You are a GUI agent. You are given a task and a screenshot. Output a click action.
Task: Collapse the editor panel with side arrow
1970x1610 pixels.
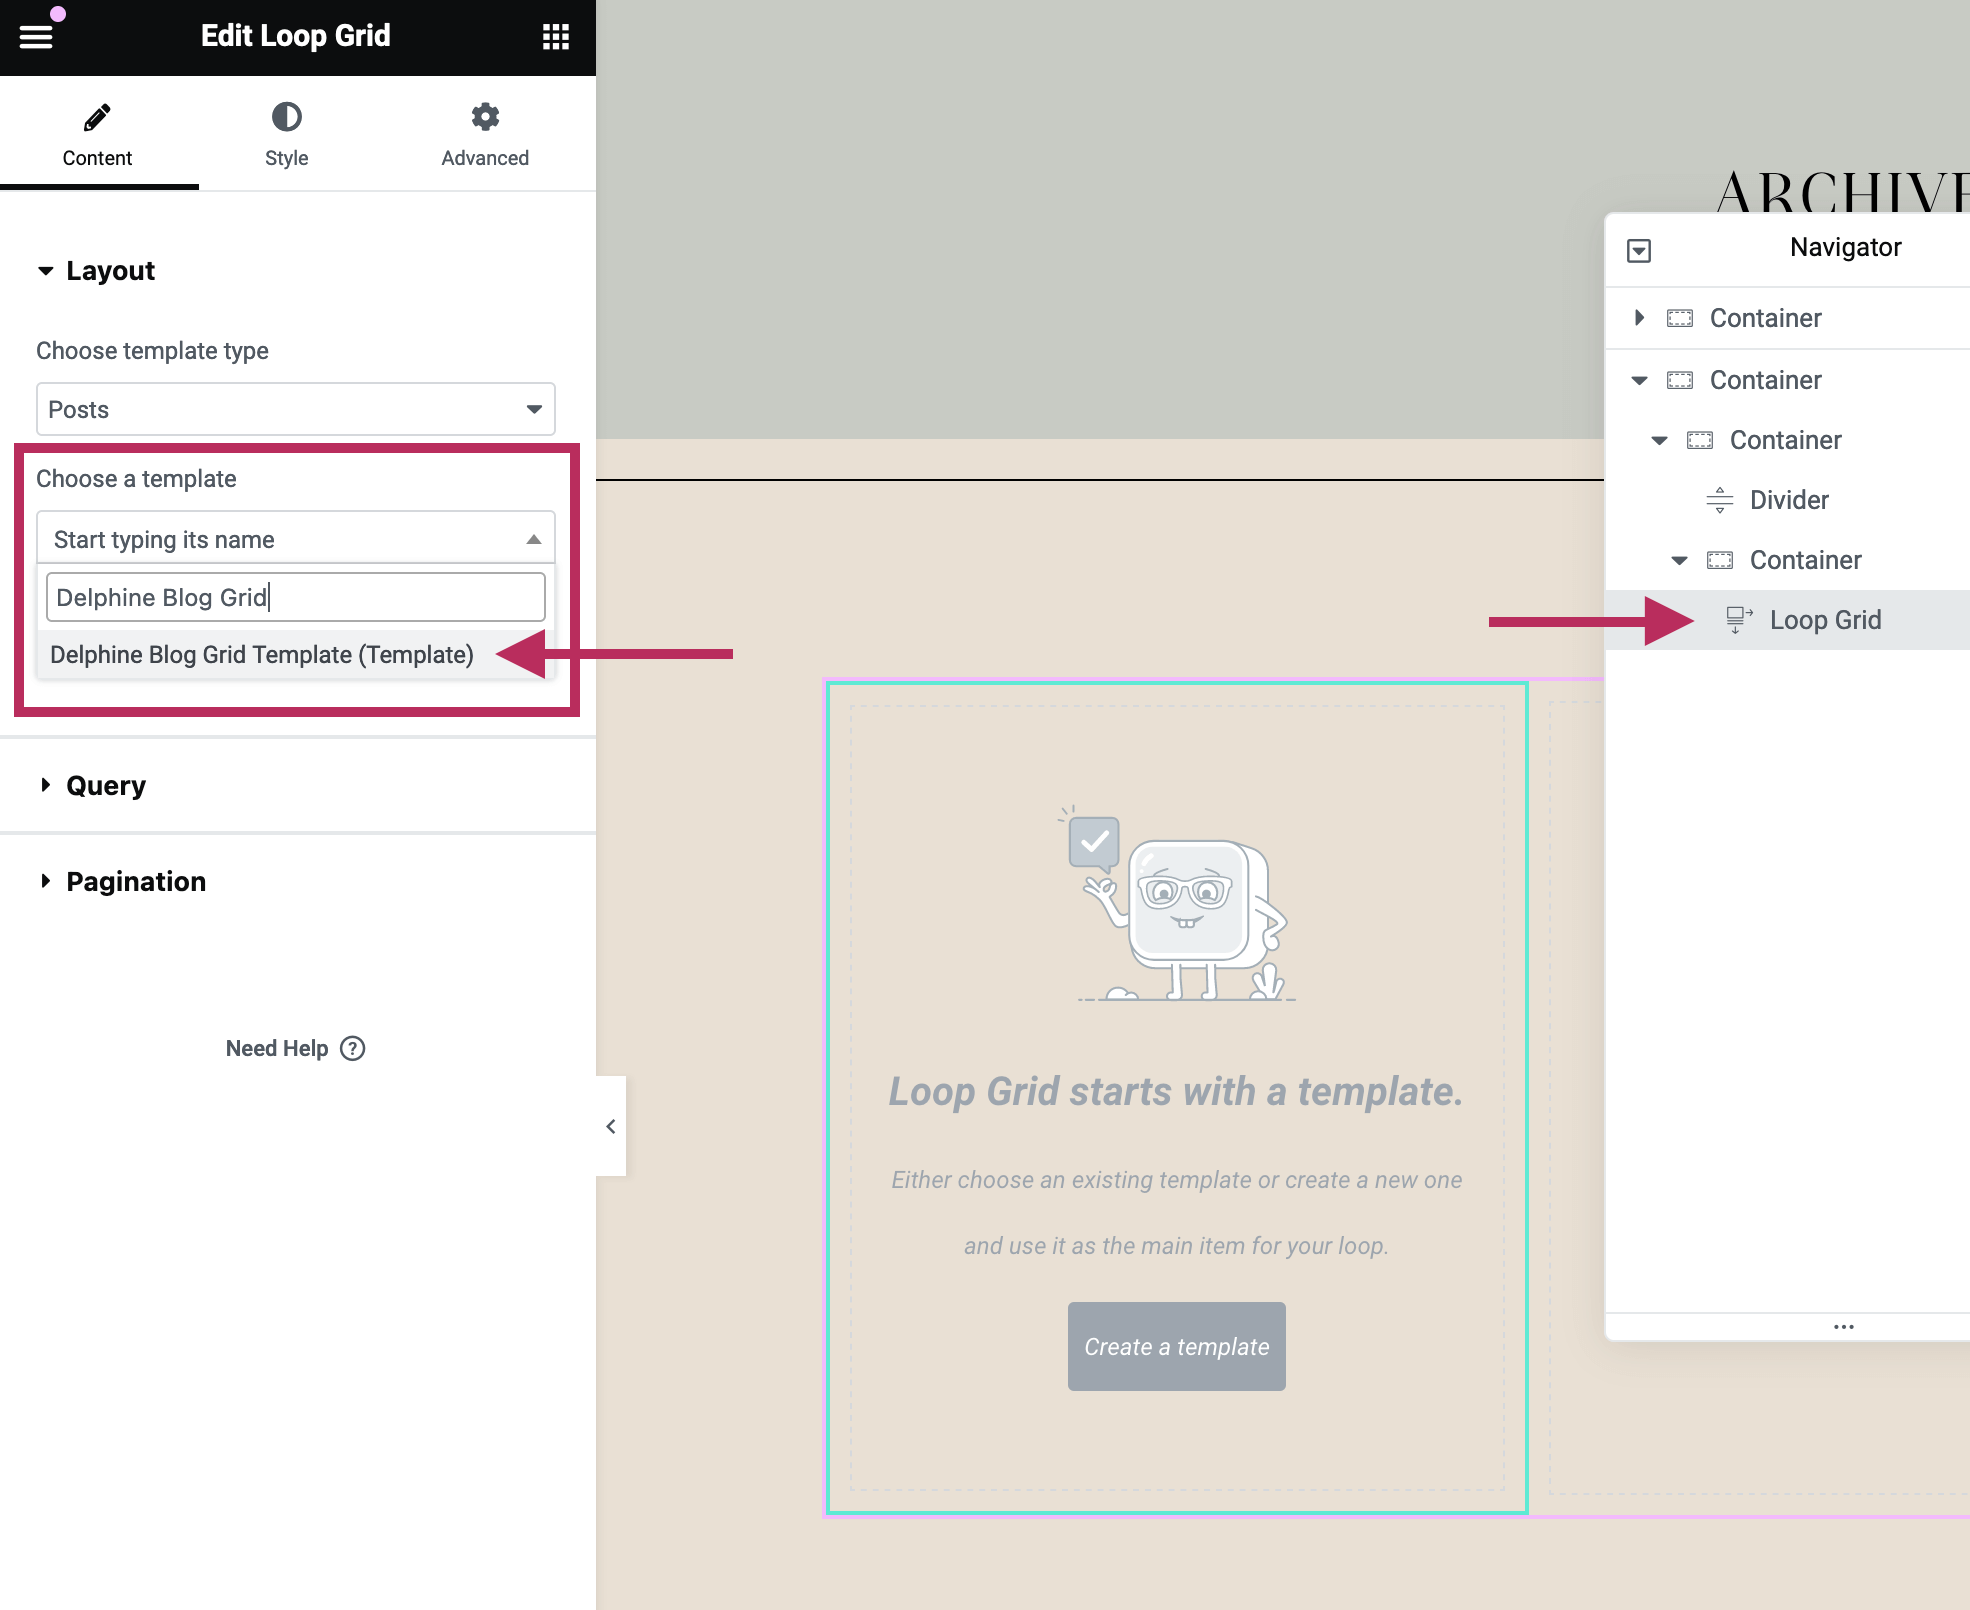610,1126
